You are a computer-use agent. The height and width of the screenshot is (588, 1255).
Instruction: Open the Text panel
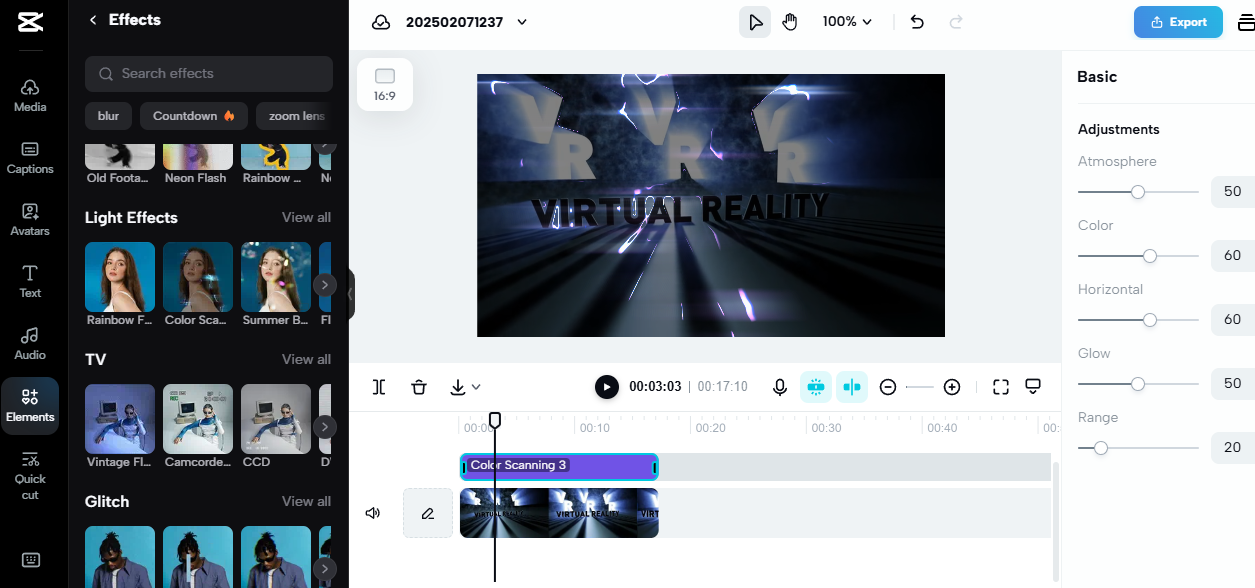30,280
